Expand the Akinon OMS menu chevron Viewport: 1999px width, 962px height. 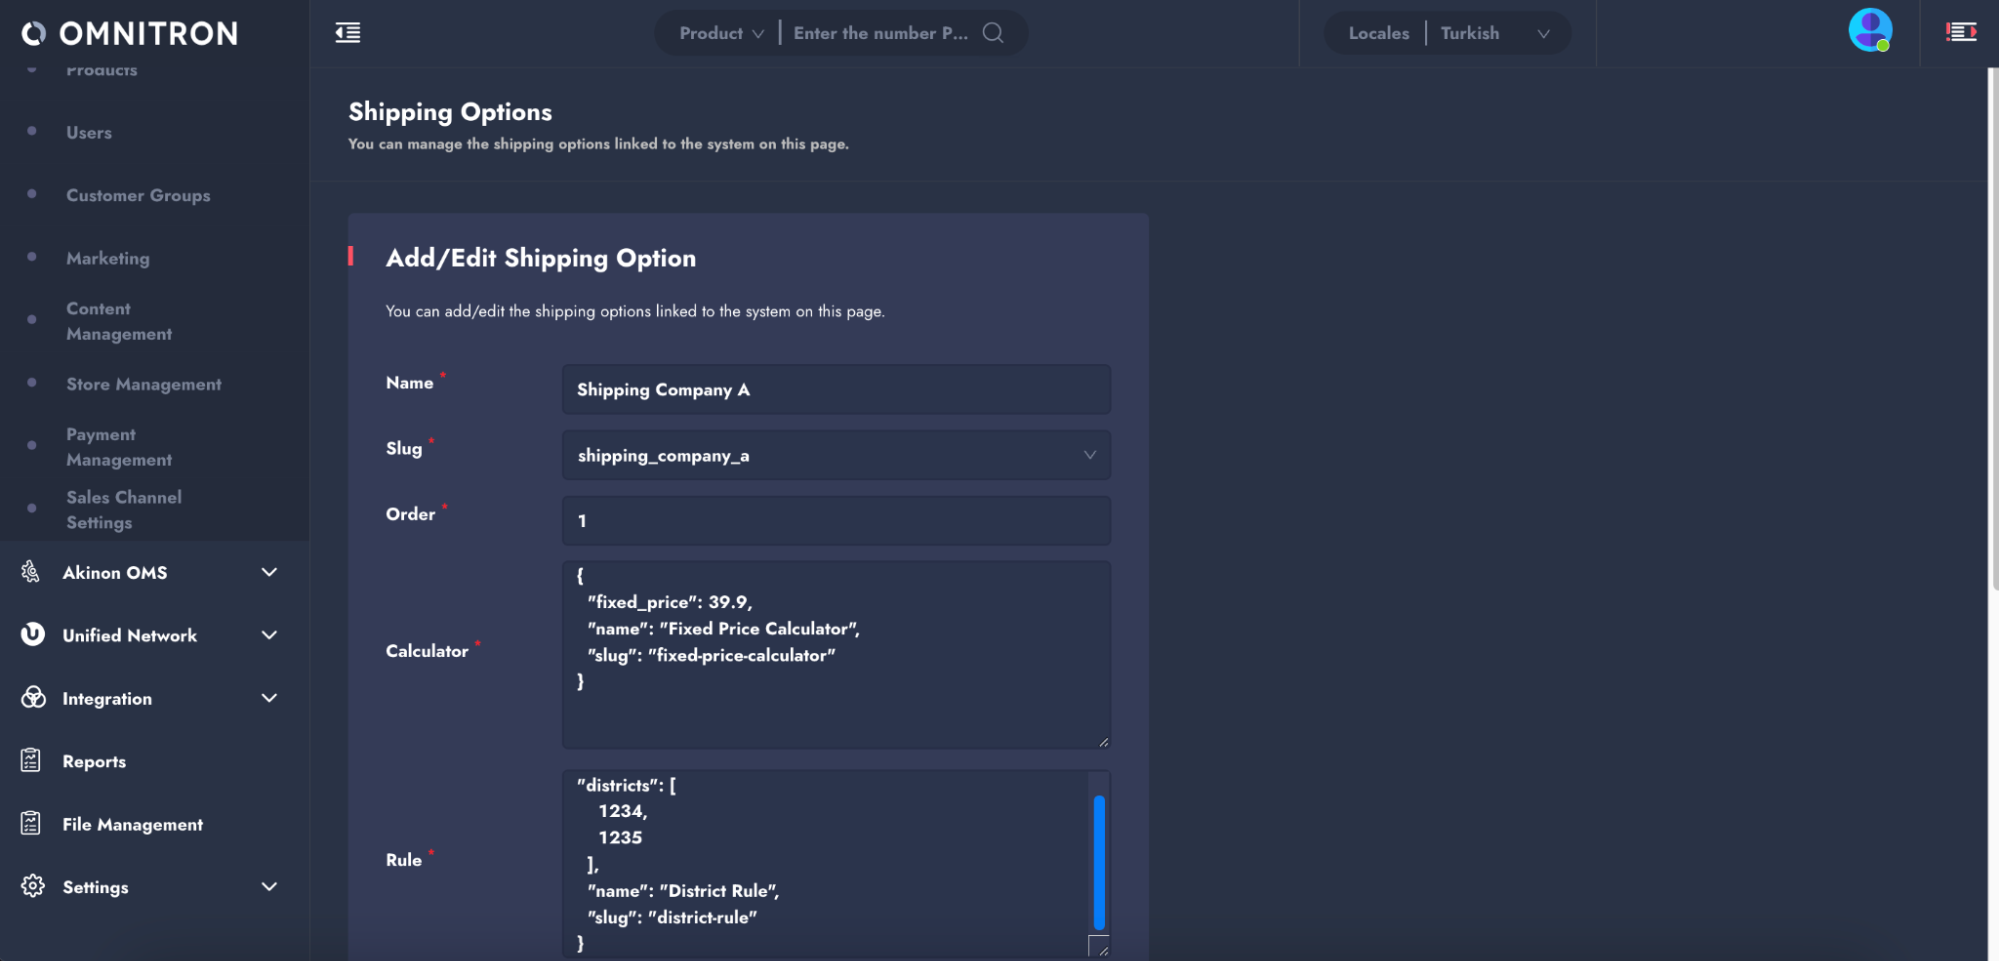[269, 572]
